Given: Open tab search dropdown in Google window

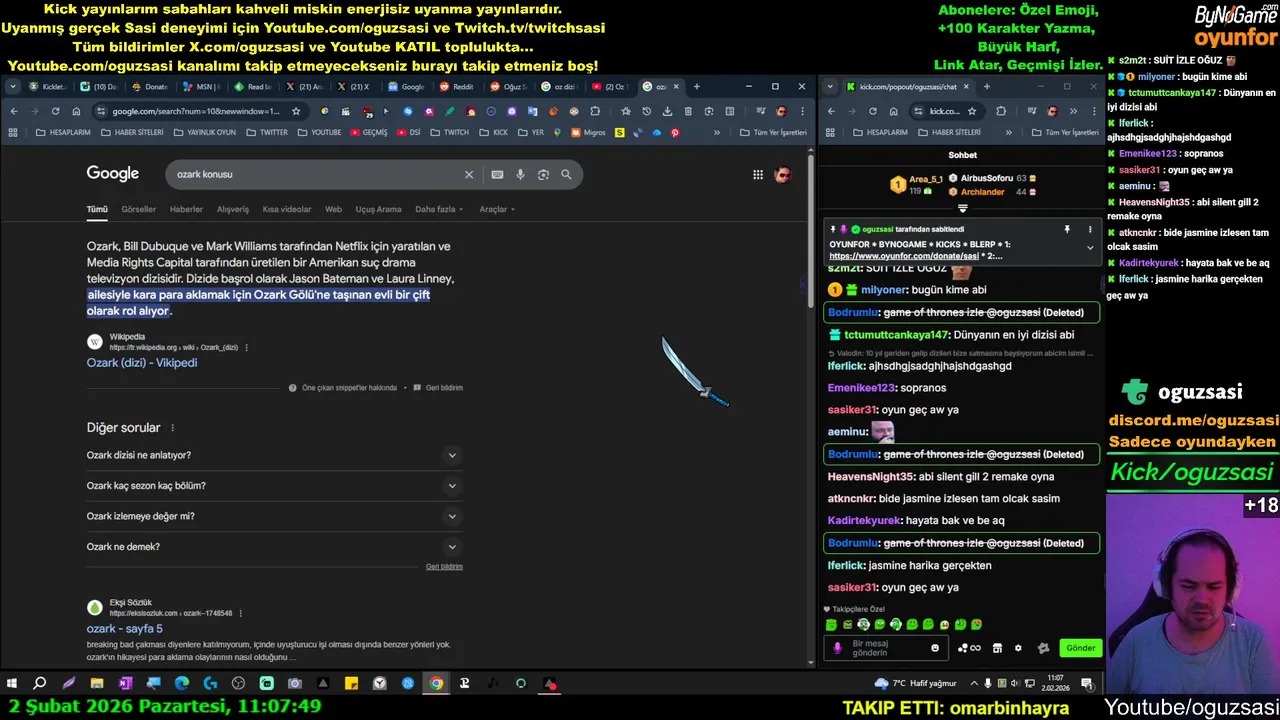Looking at the screenshot, I should coord(13,87).
